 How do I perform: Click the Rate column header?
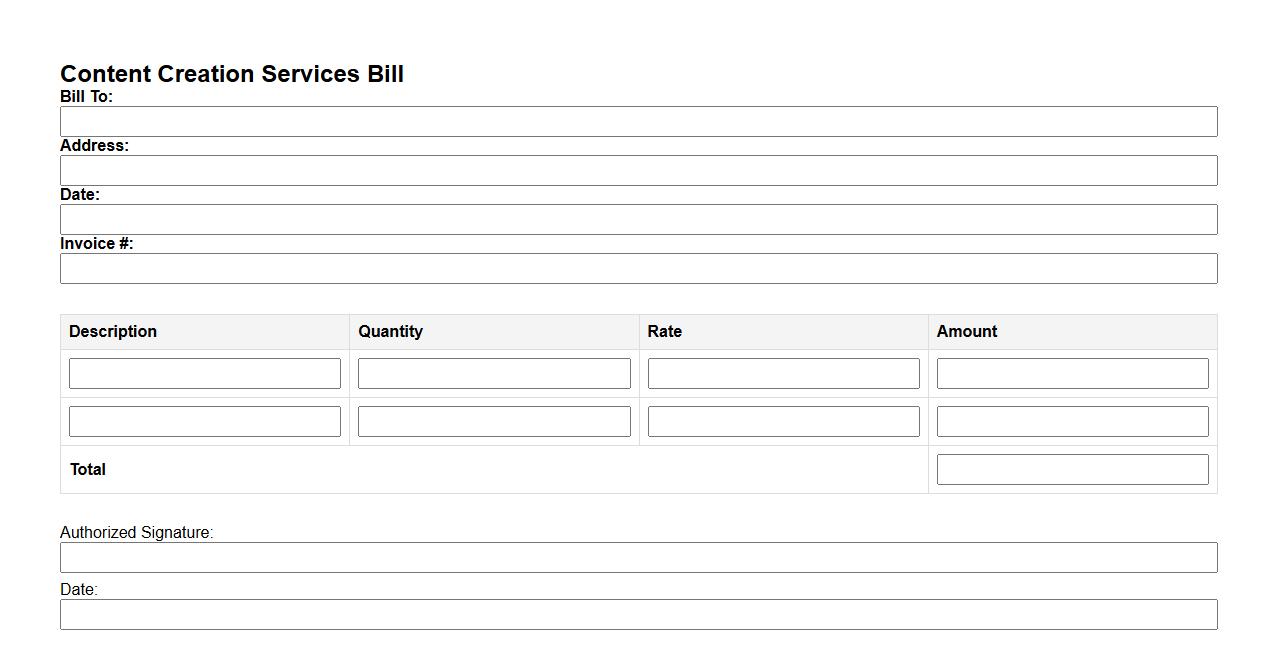click(664, 332)
